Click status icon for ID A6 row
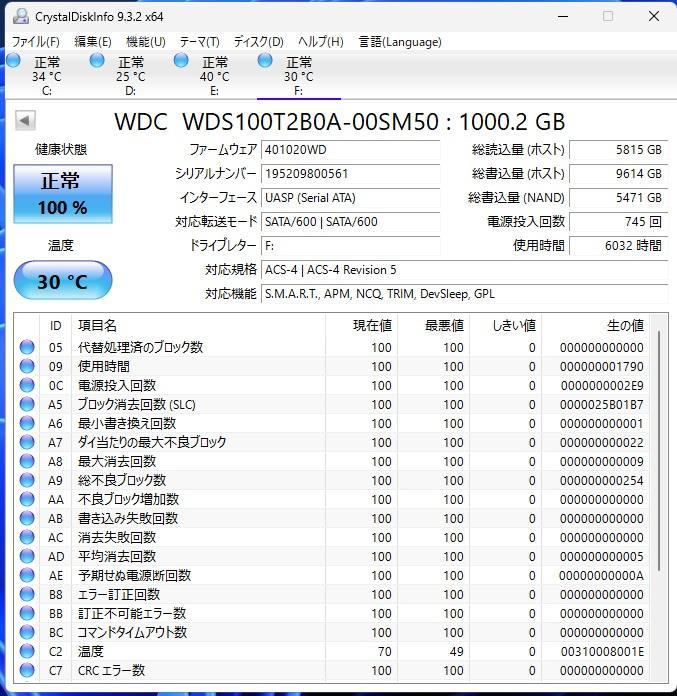 pos(27,423)
